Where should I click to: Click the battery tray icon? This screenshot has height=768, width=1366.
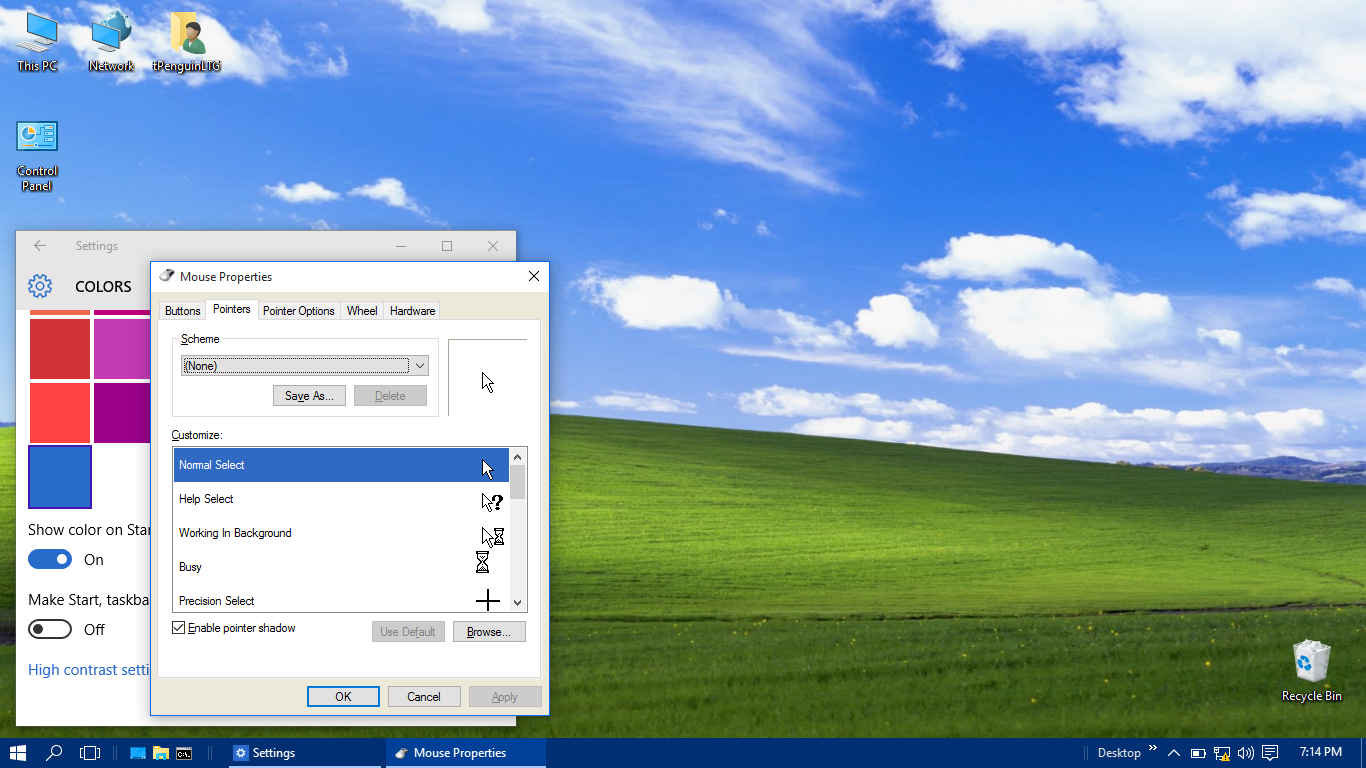click(x=1198, y=753)
